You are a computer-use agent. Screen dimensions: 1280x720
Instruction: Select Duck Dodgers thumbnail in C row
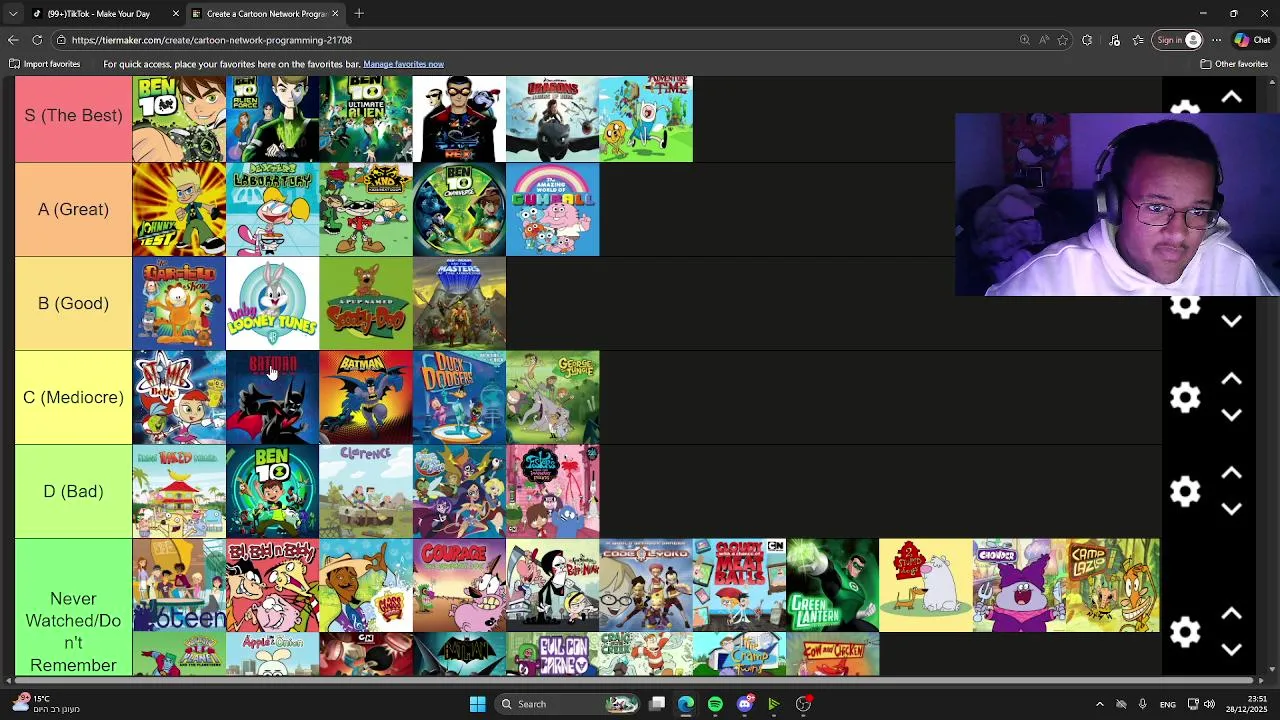pos(459,397)
